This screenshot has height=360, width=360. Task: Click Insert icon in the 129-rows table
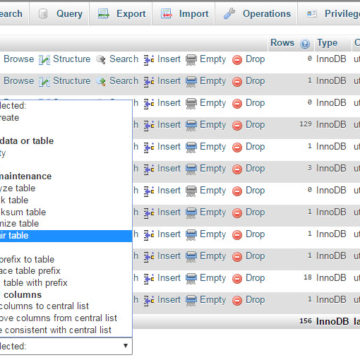point(149,125)
